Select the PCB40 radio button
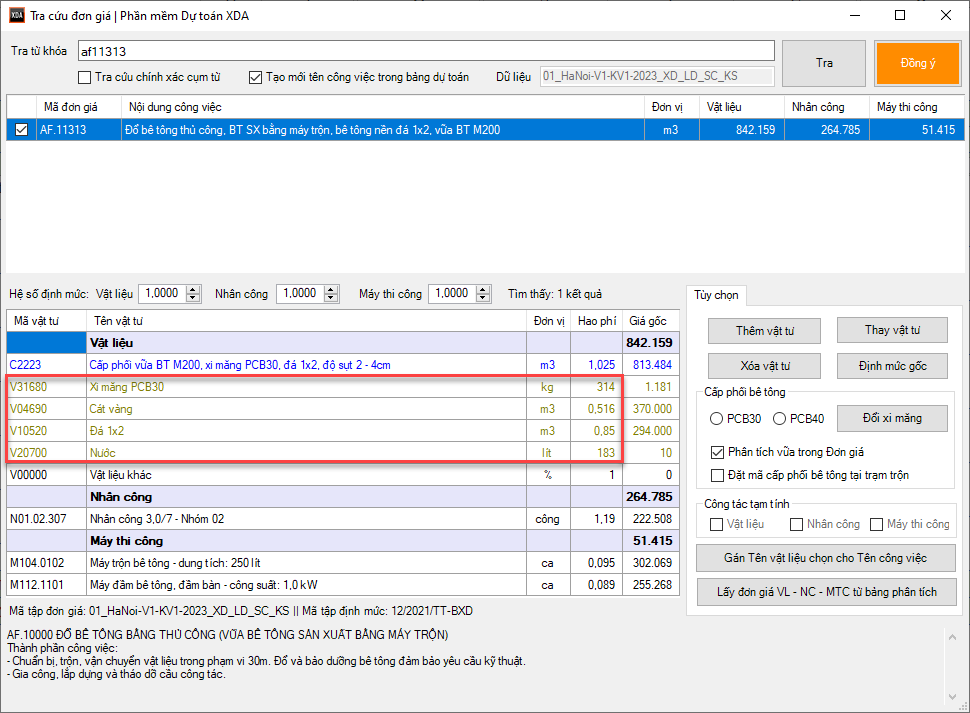Image resolution: width=970 pixels, height=713 pixels. click(779, 419)
